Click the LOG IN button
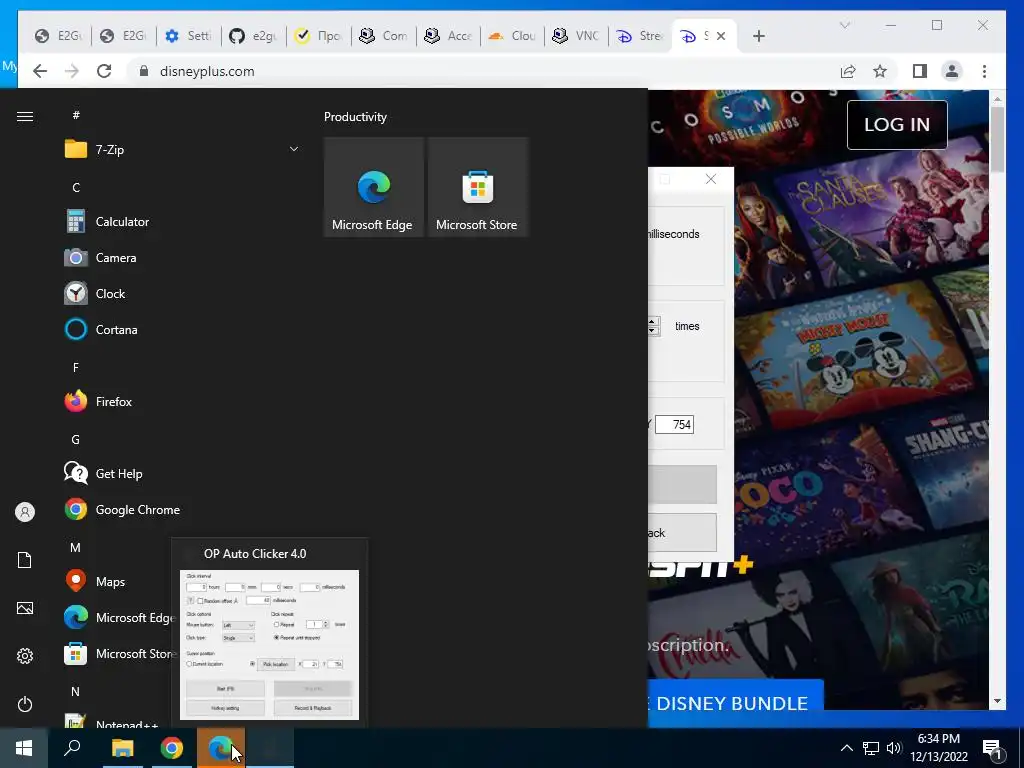 (x=897, y=125)
